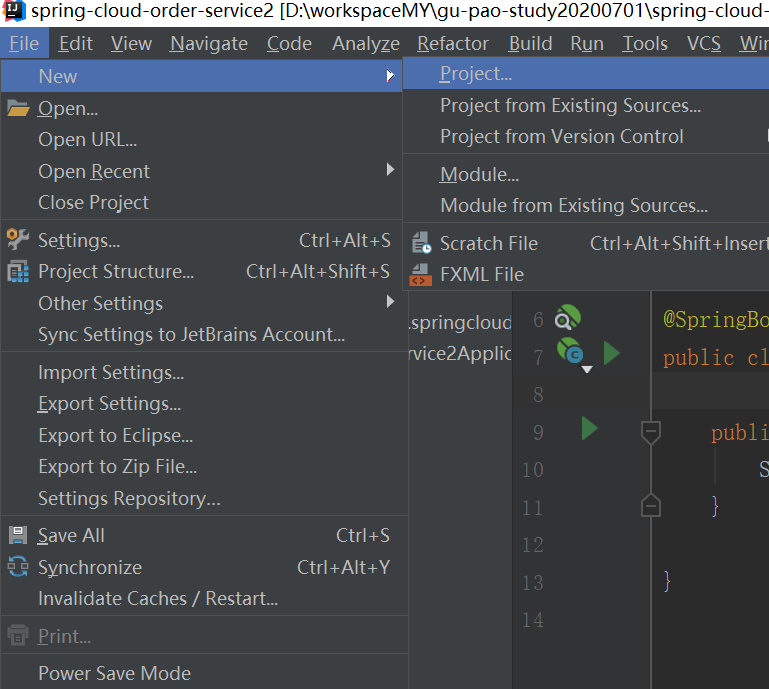
Task: Open the Navigate menu
Action: pos(209,44)
